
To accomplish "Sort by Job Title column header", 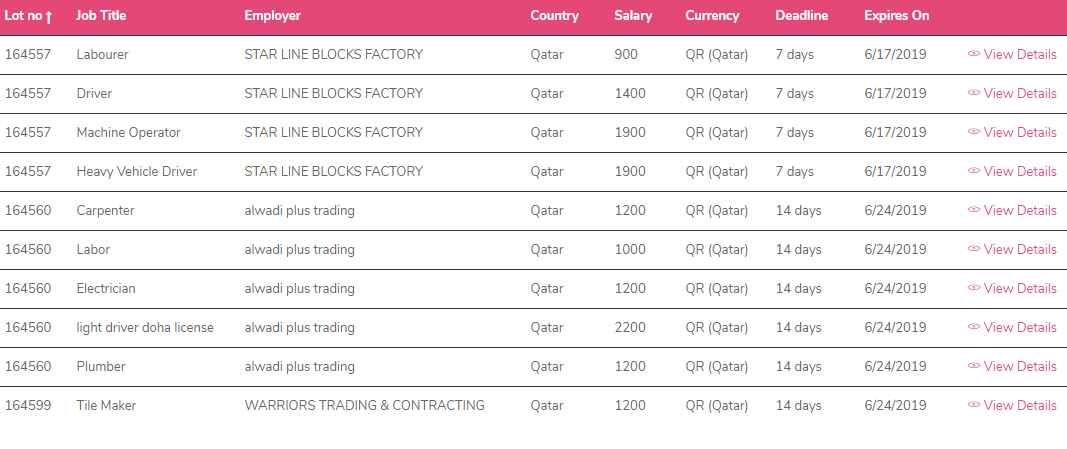I will coord(101,16).
